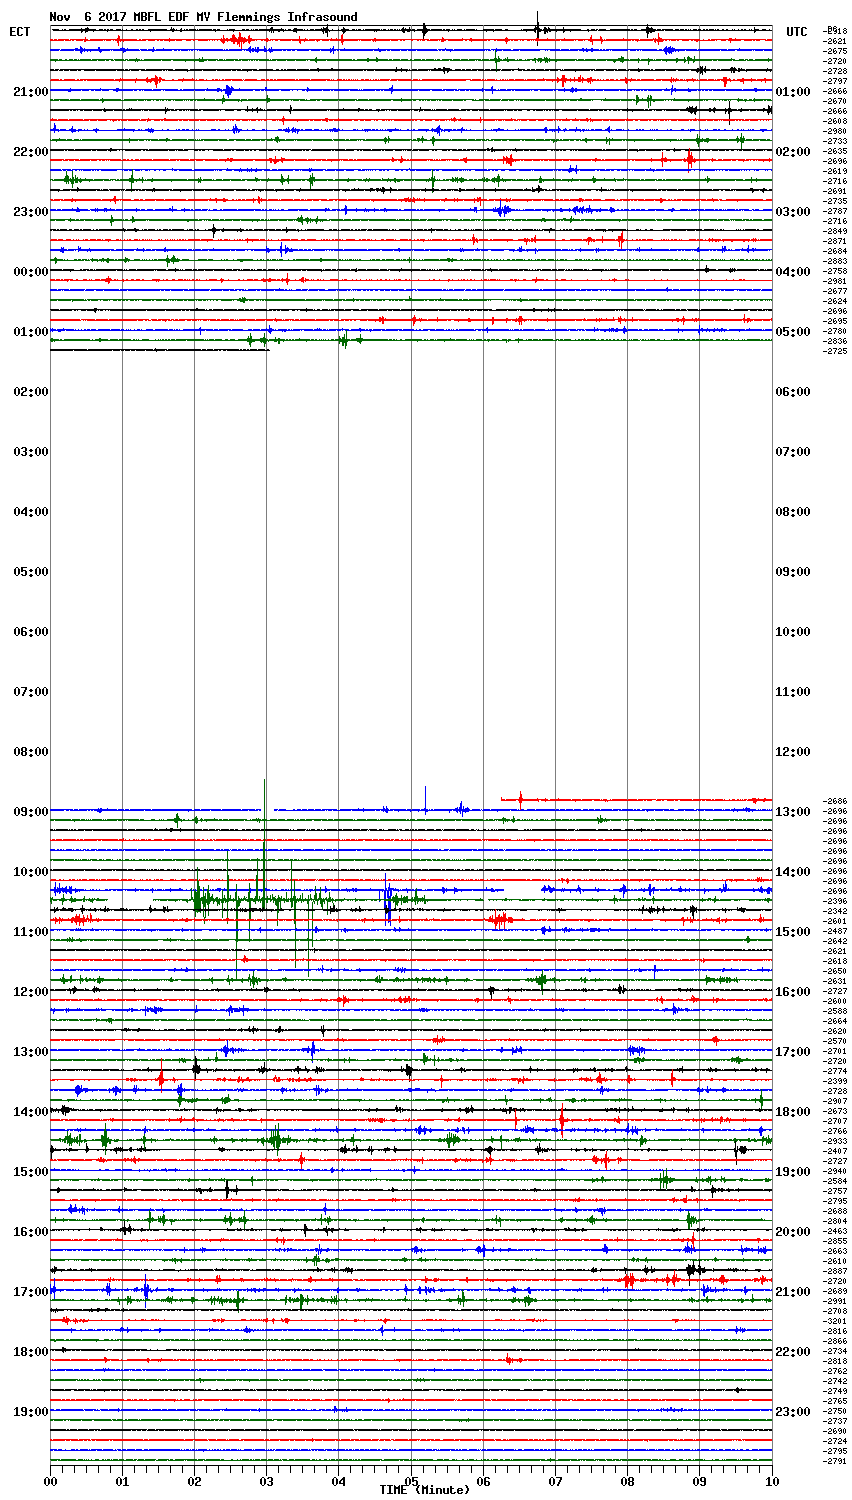Click the 17:00 label on the ECT axis
Screen dimensions: 852x1500
(x=30, y=1292)
